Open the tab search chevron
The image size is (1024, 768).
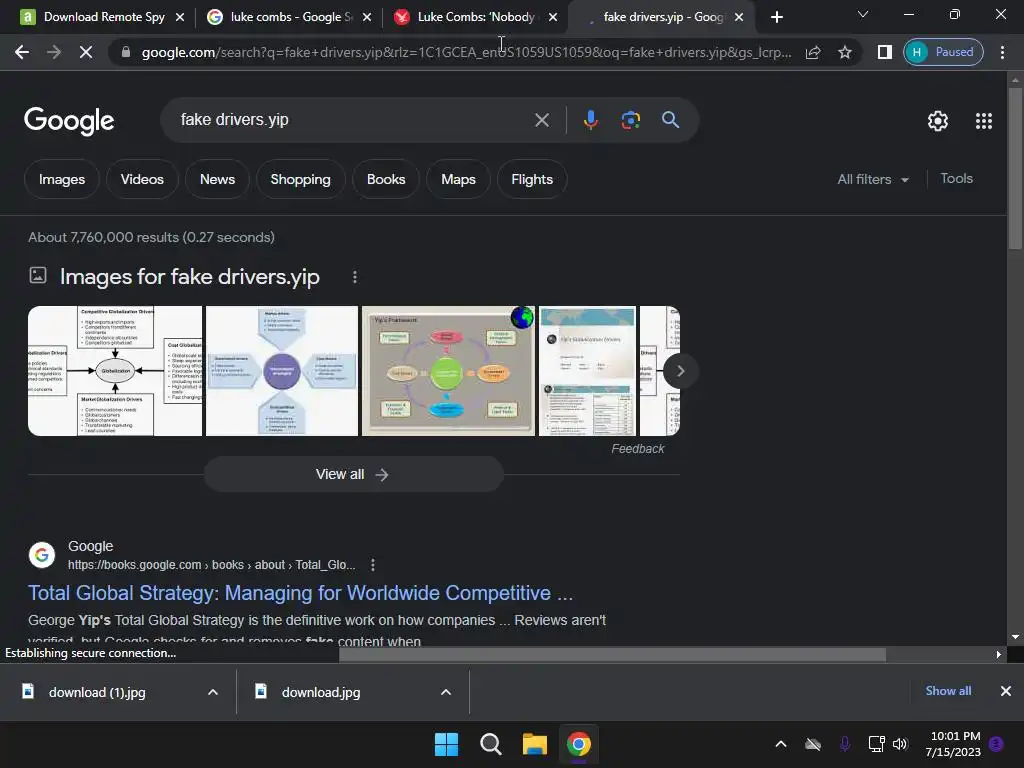[863, 14]
